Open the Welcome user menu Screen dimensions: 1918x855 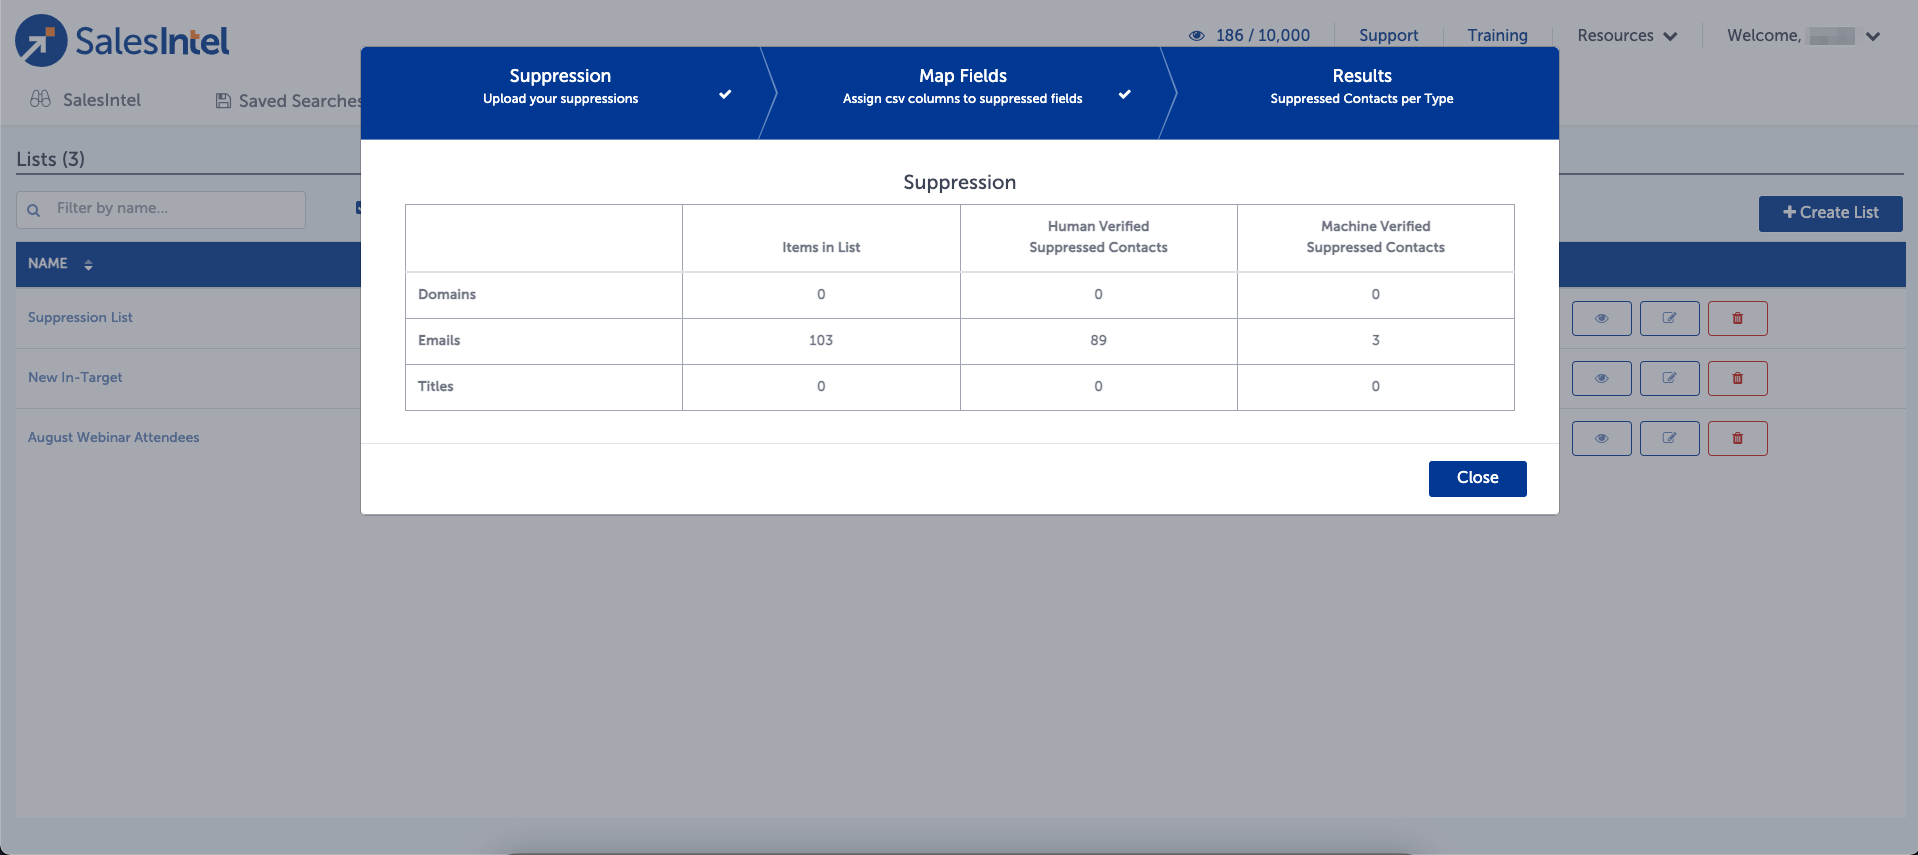[1804, 36]
